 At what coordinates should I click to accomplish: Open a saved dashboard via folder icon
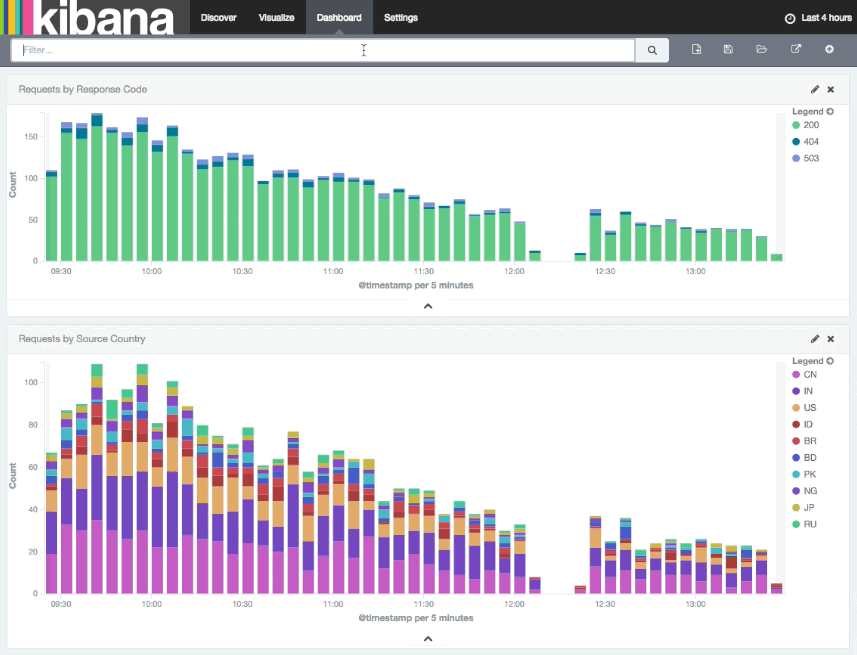[x=761, y=49]
